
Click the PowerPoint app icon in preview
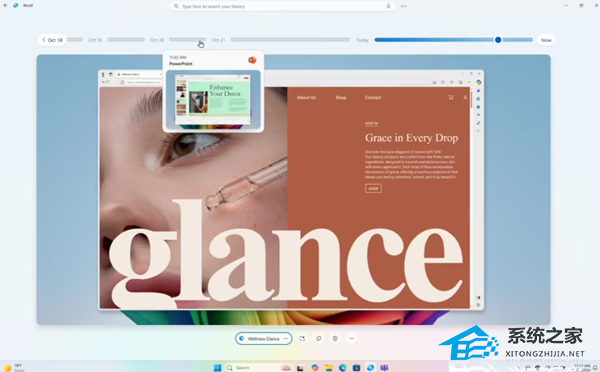pos(252,60)
